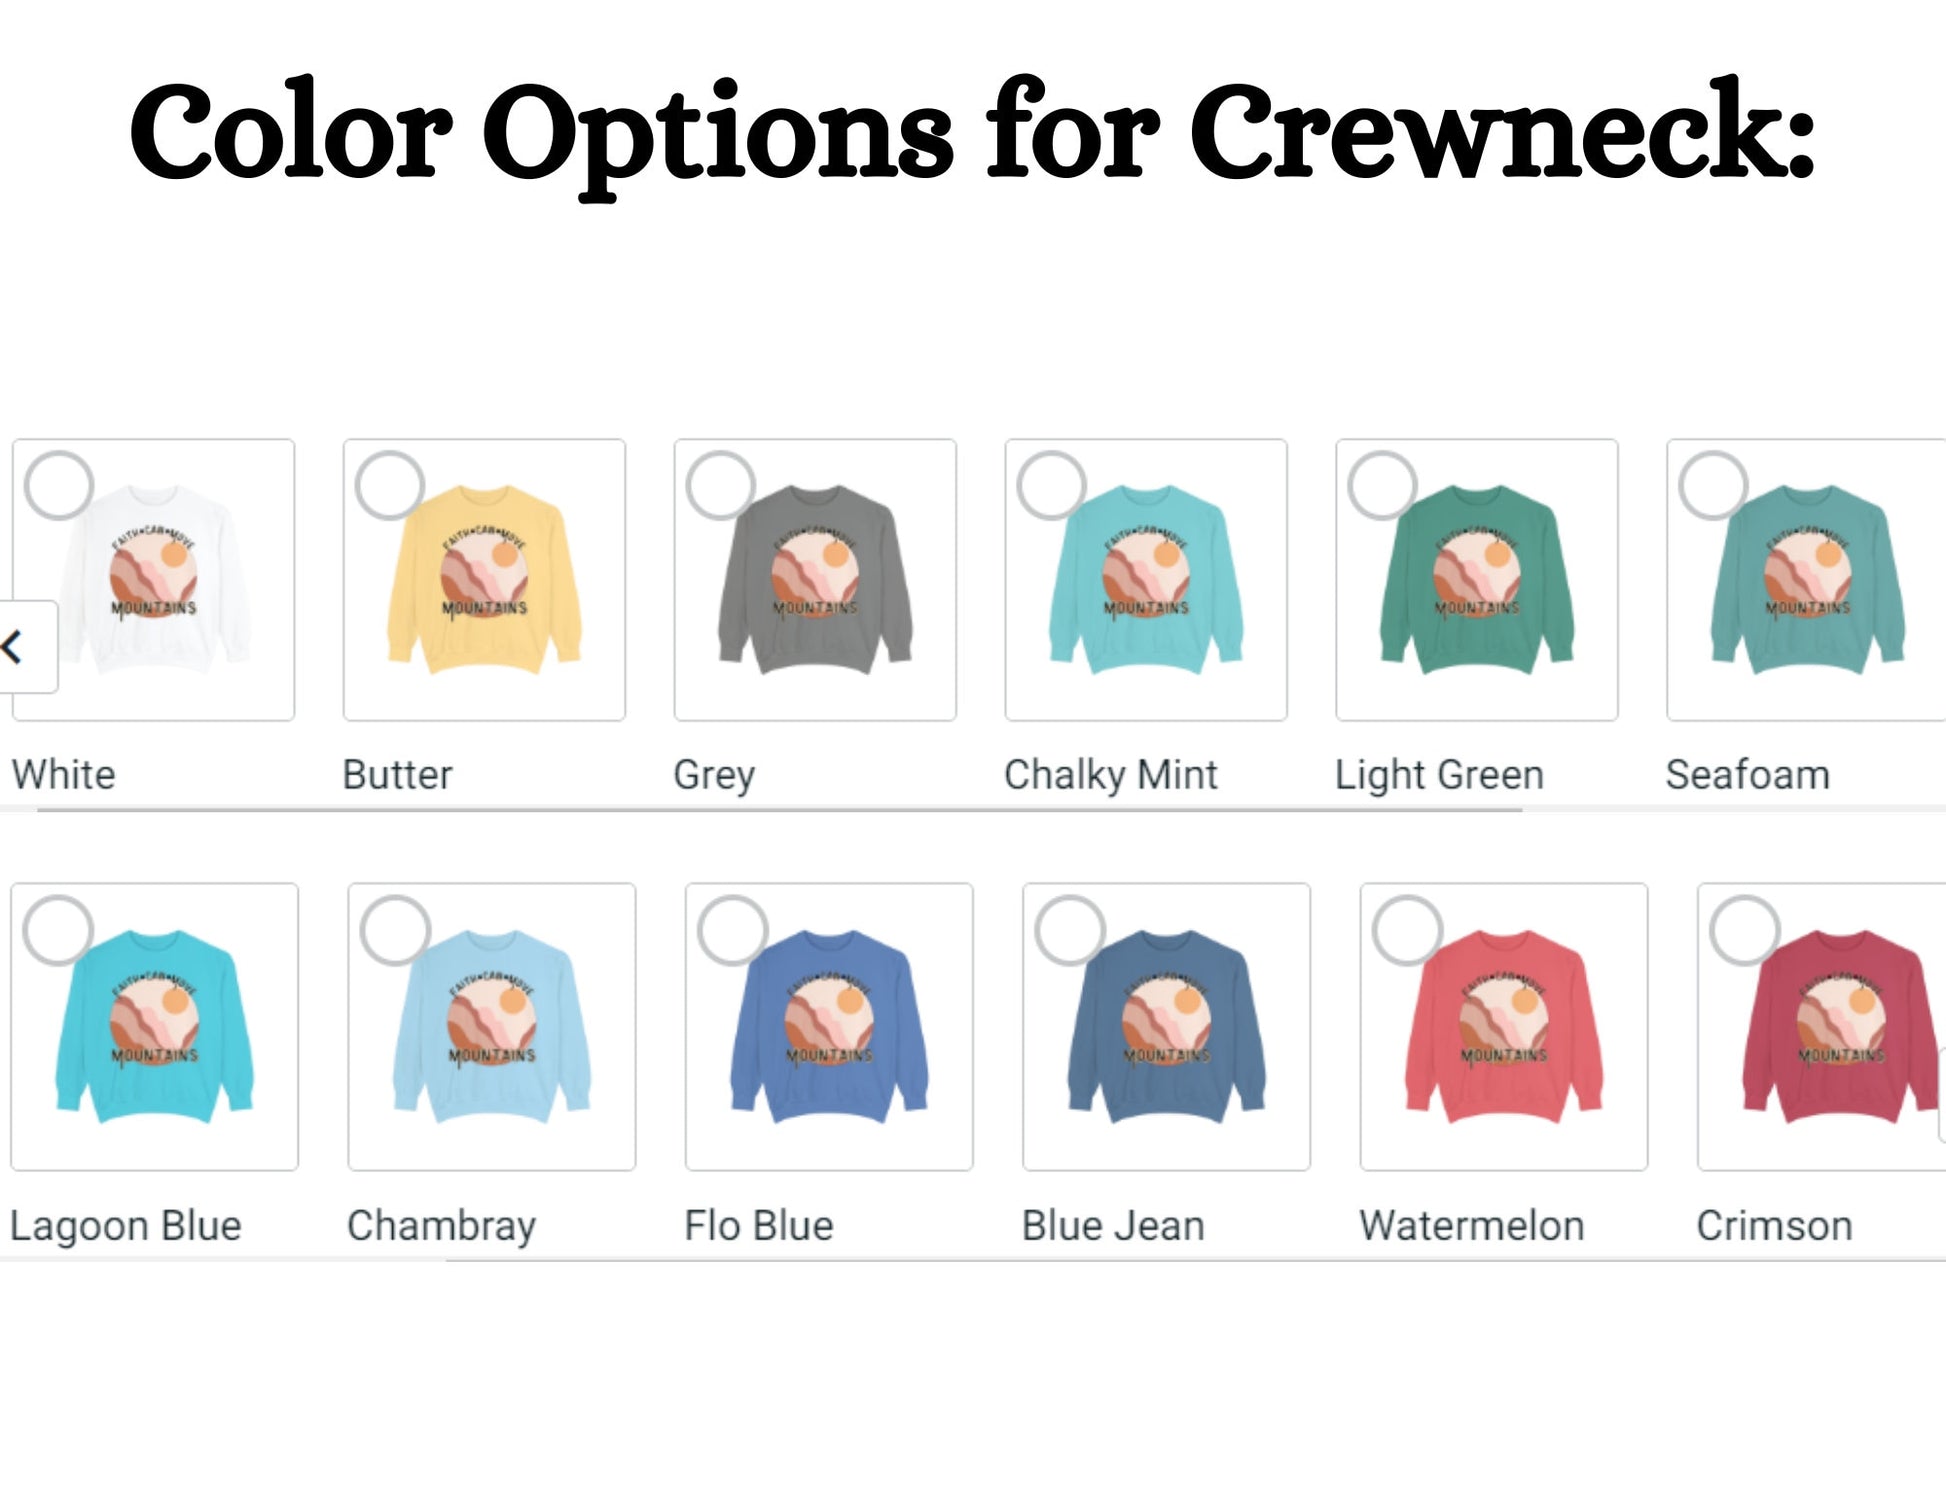Click the Chalky Mint label text
Image resolution: width=1946 pixels, height=1503 pixels.
point(1110,776)
